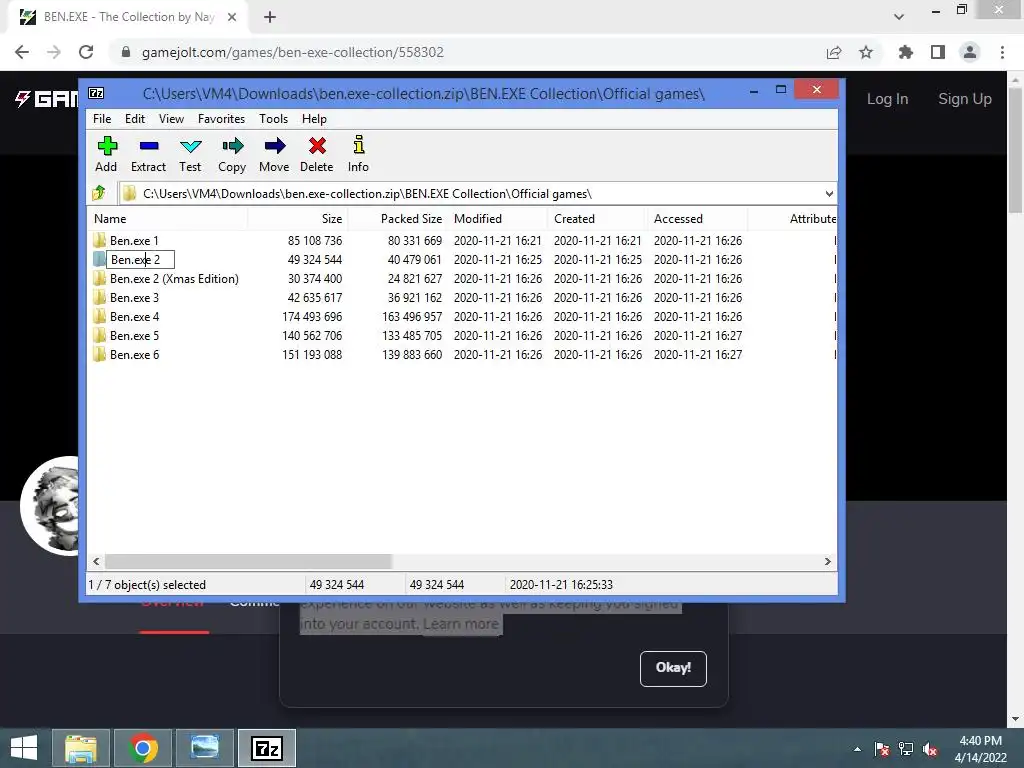Click Sign Up on Game Jolt
1024x768 pixels.
[x=965, y=99]
